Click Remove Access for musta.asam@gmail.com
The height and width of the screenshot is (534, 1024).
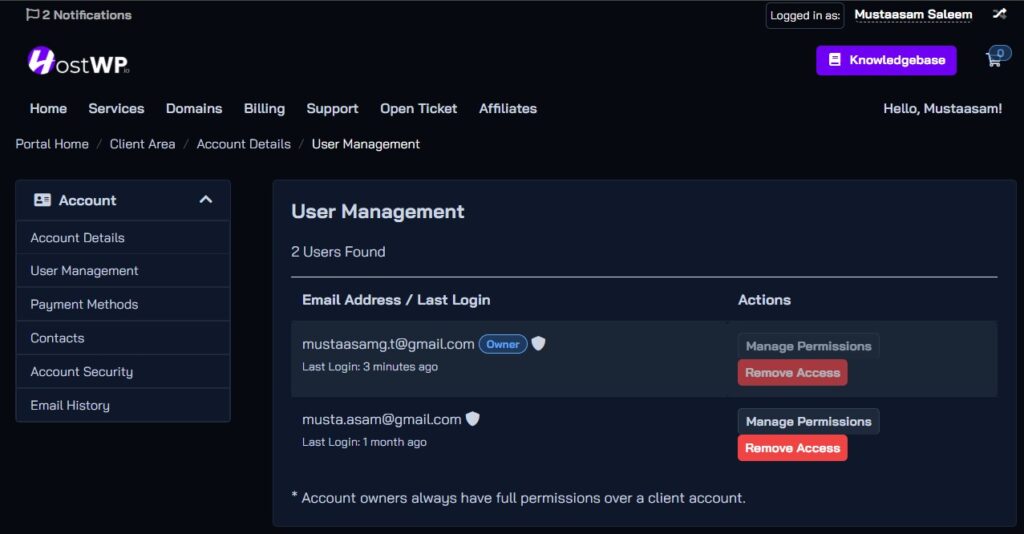(x=792, y=448)
